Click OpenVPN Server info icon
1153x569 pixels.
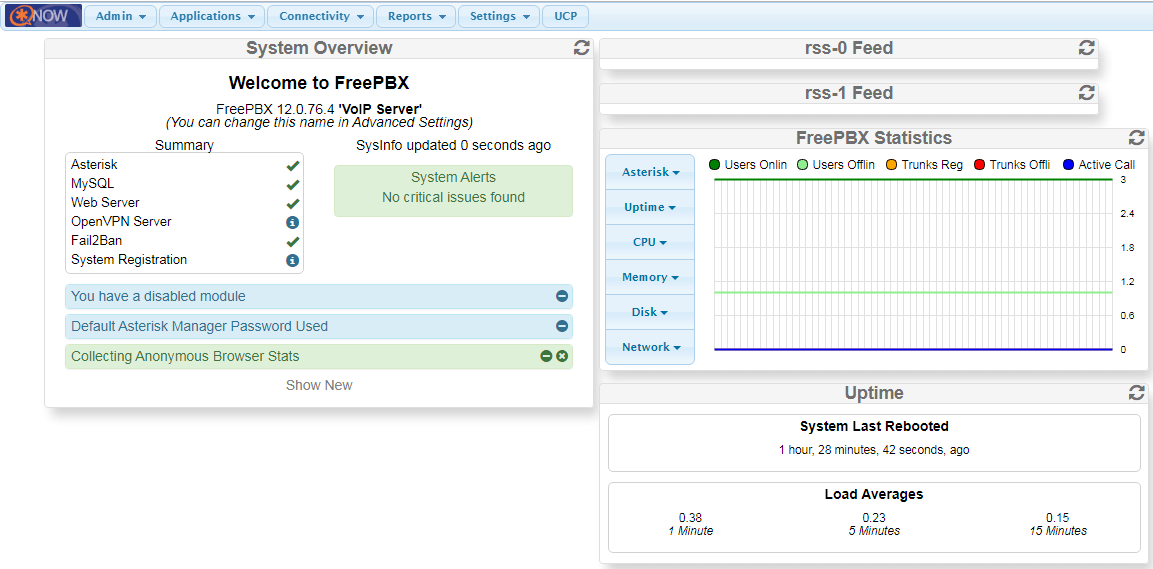pos(293,222)
